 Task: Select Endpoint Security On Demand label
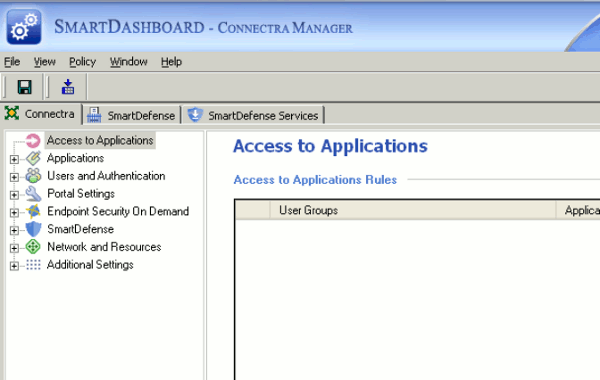pyautogui.click(x=118, y=211)
